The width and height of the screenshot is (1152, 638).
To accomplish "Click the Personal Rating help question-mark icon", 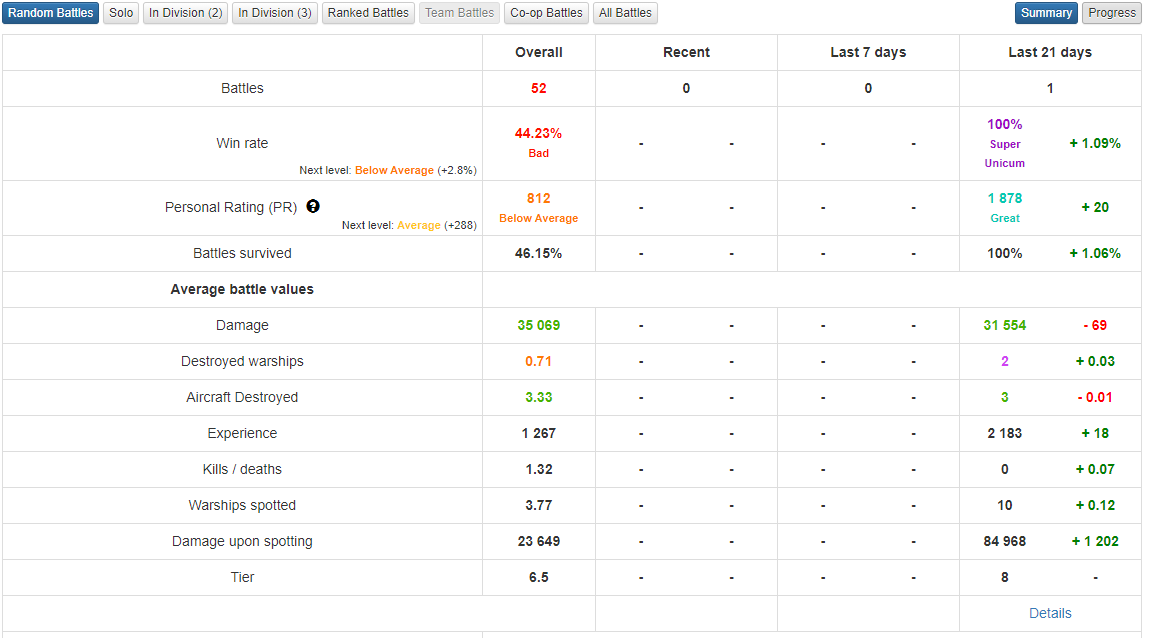I will point(313,207).
